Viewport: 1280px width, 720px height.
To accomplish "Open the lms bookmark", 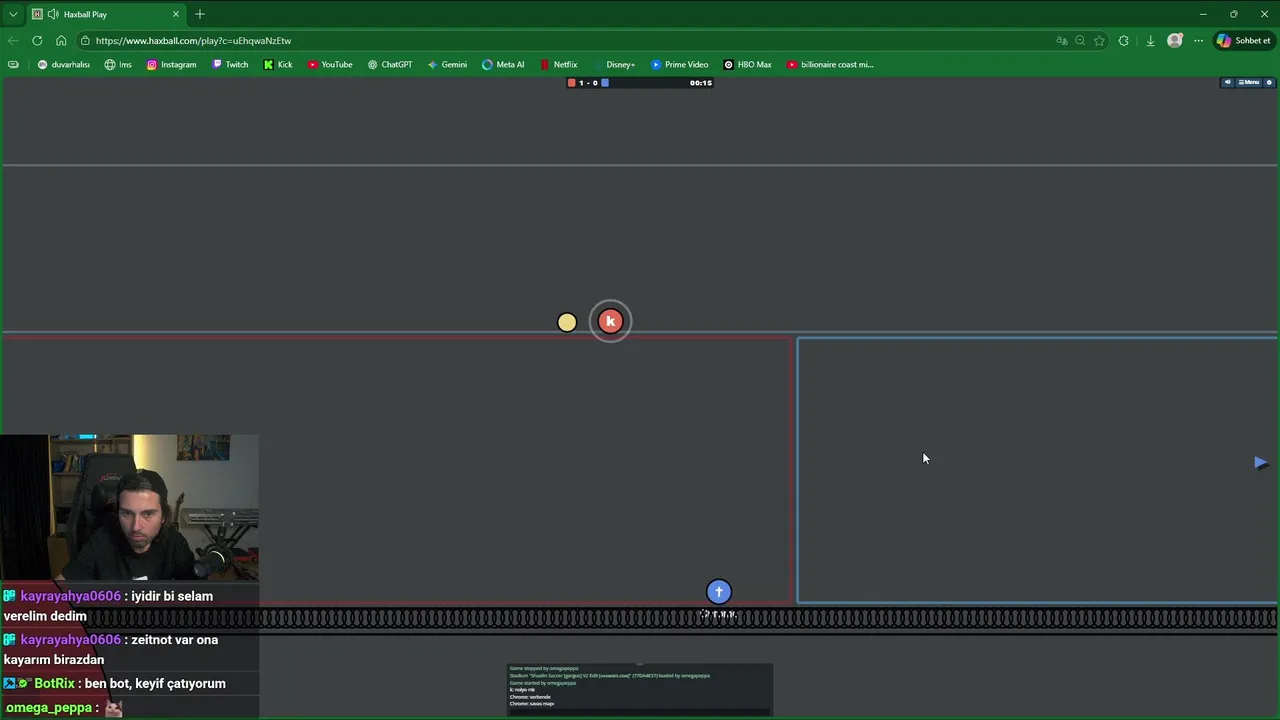I will [118, 65].
